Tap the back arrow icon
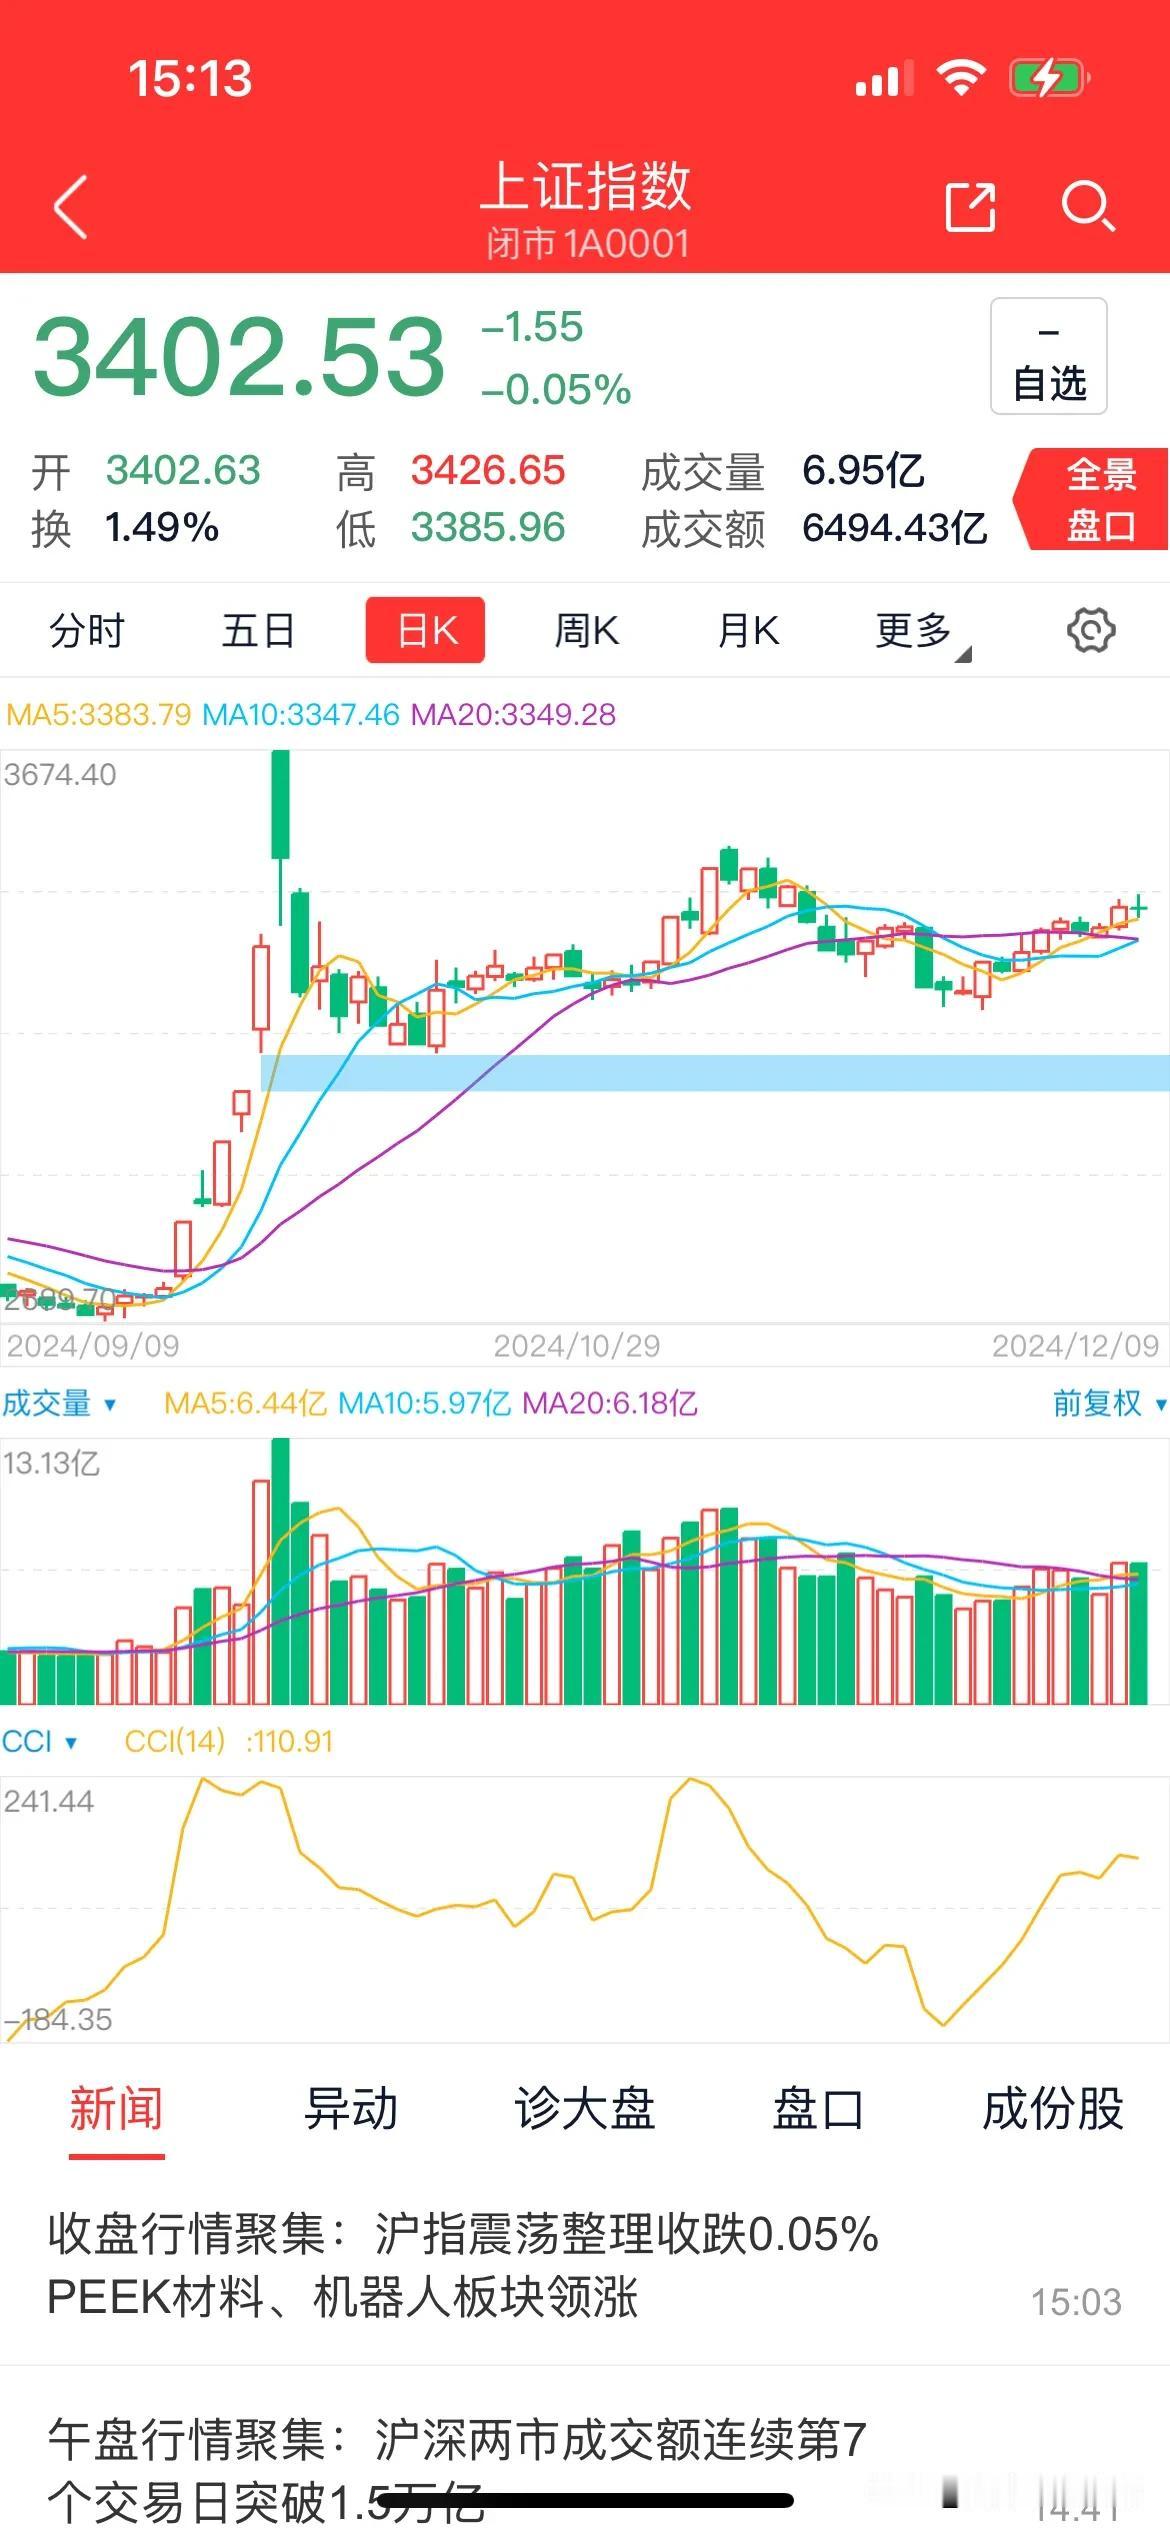Image resolution: width=1170 pixels, height=2532 pixels. point(71,207)
